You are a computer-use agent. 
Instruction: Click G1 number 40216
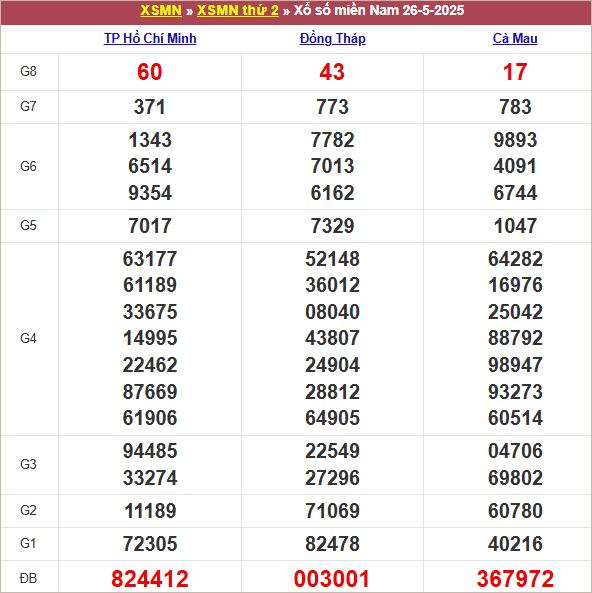[x=515, y=544]
